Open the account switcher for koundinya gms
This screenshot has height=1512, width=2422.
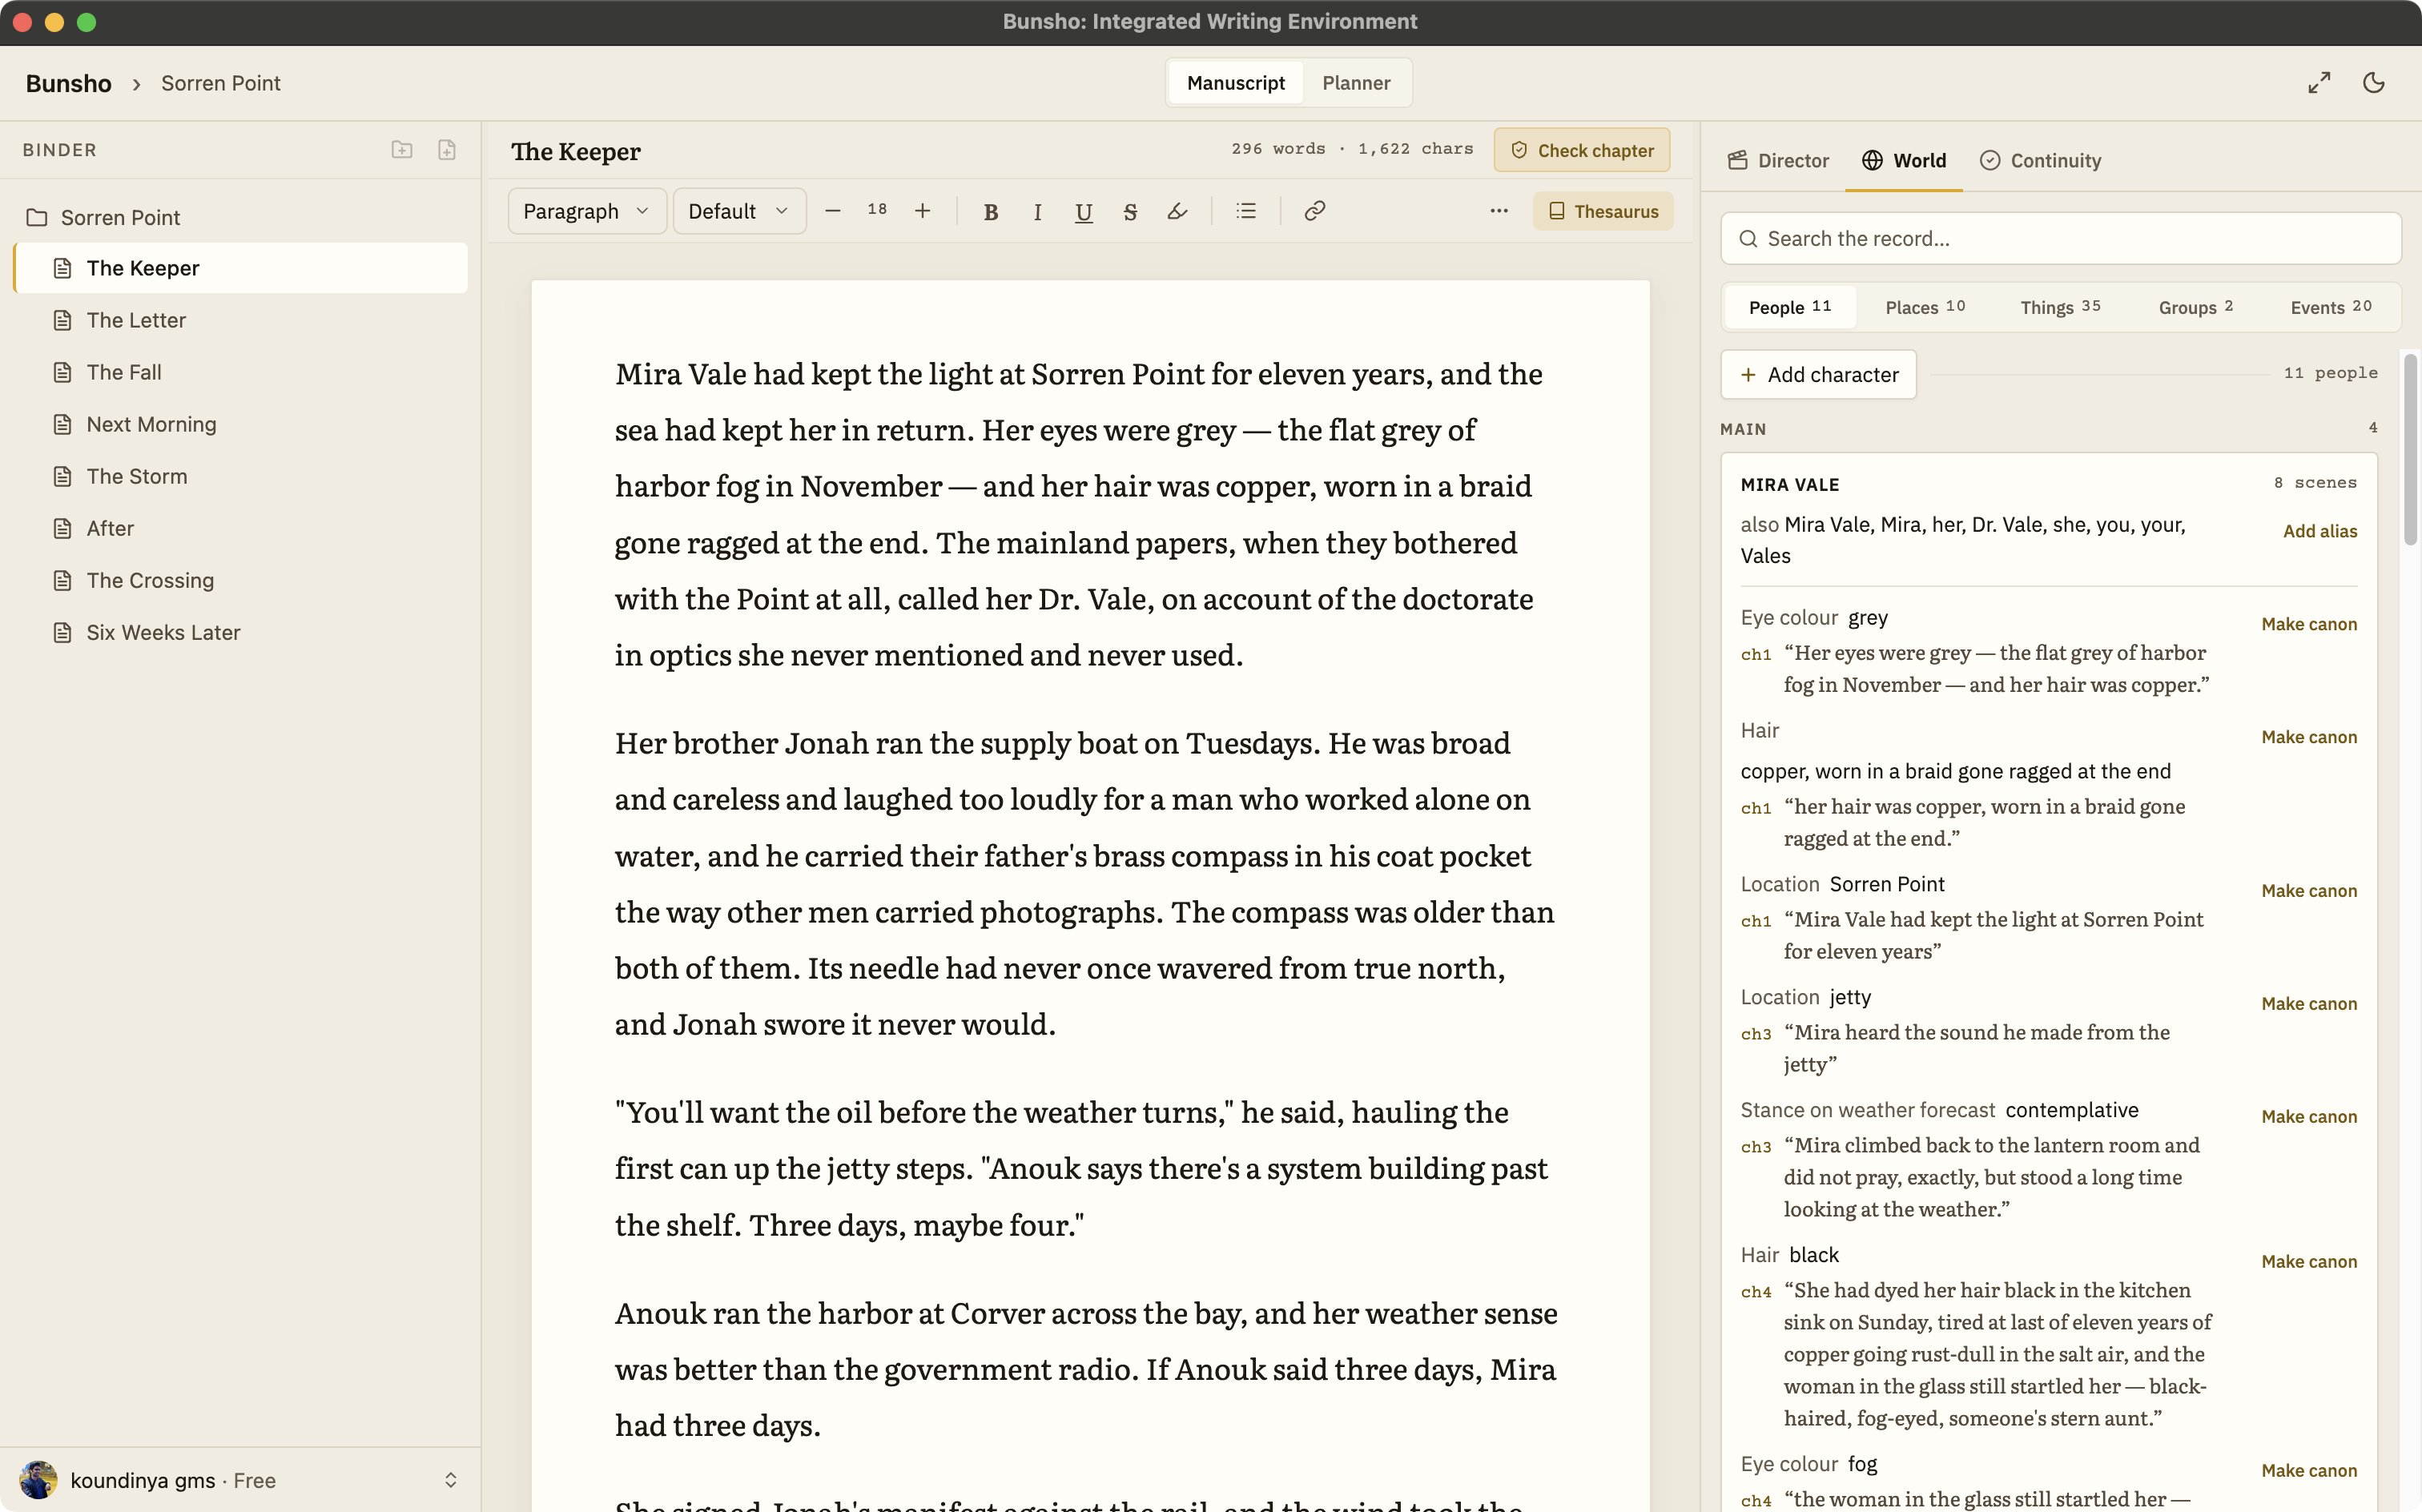click(451, 1480)
